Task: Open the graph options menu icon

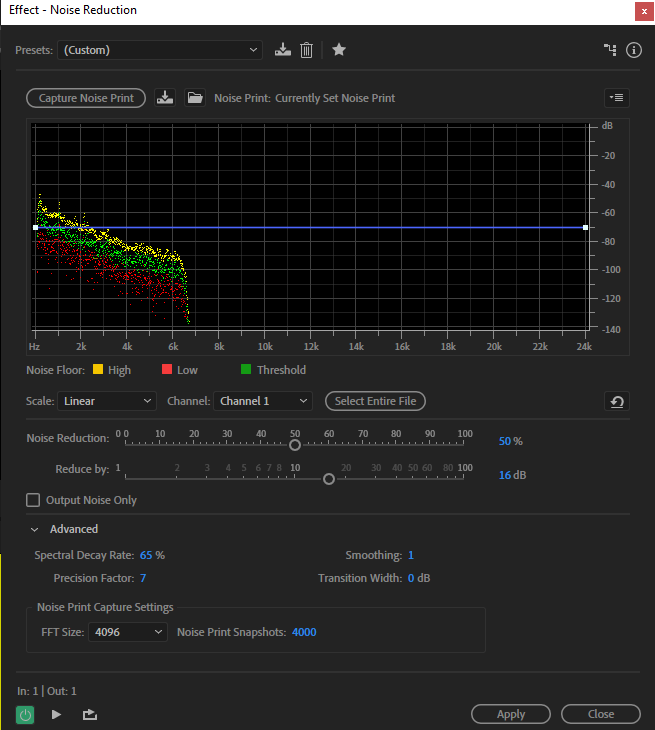Action: click(615, 98)
